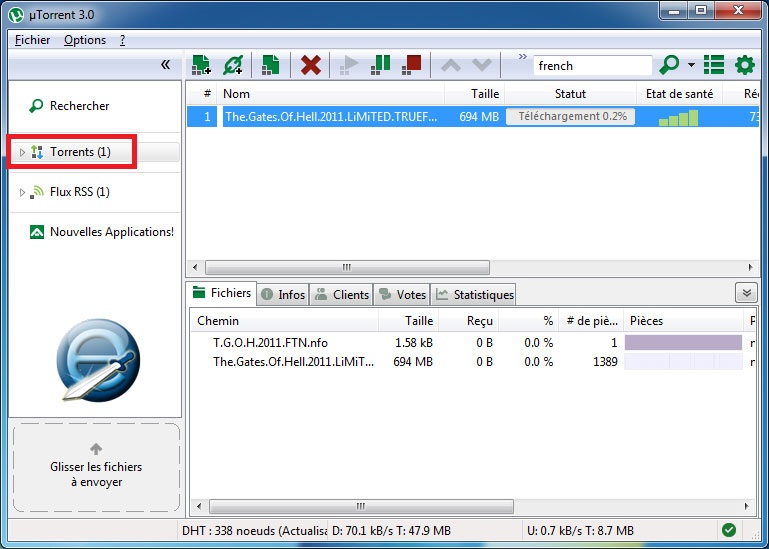Switch to the Clients tab
Screen dimensions: 769x549
pos(341,294)
